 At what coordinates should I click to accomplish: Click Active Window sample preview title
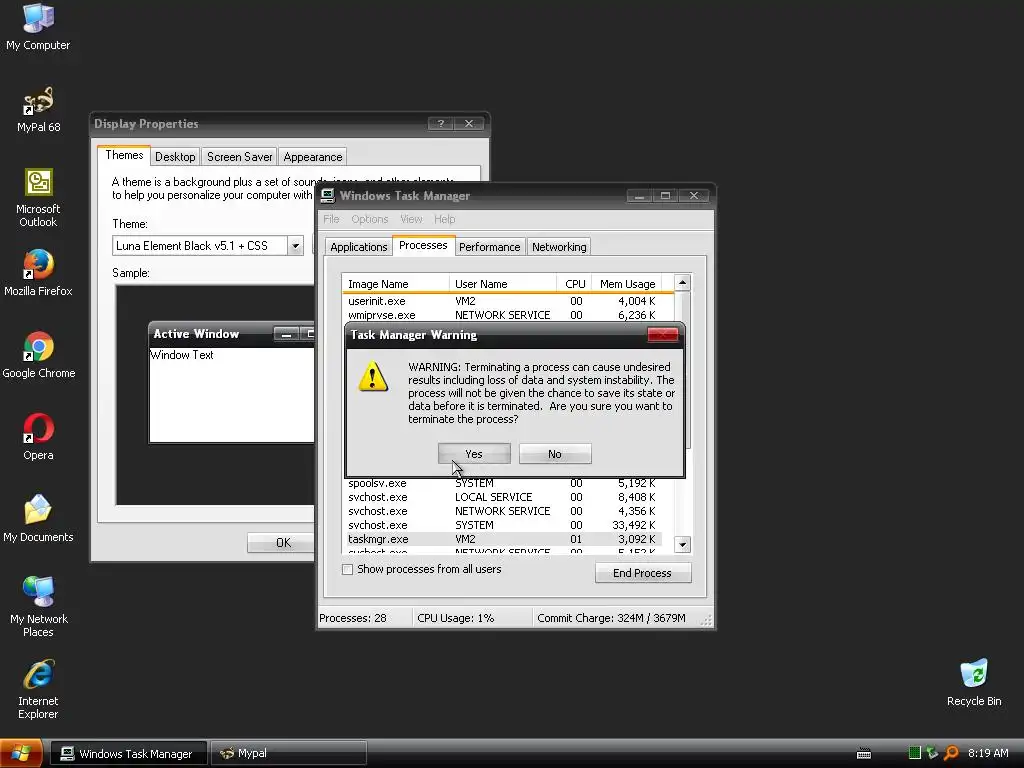[x=196, y=334]
